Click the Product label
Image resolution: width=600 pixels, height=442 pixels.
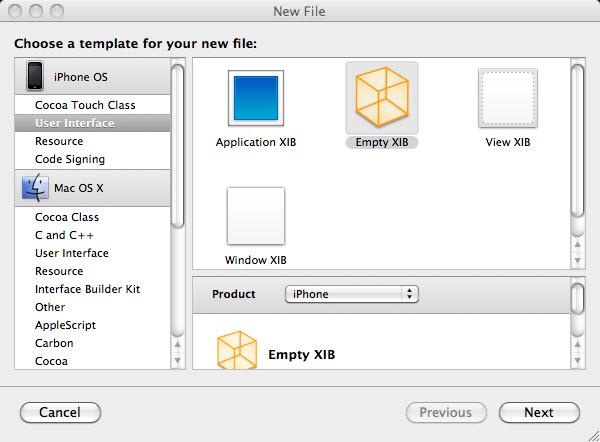[x=234, y=294]
